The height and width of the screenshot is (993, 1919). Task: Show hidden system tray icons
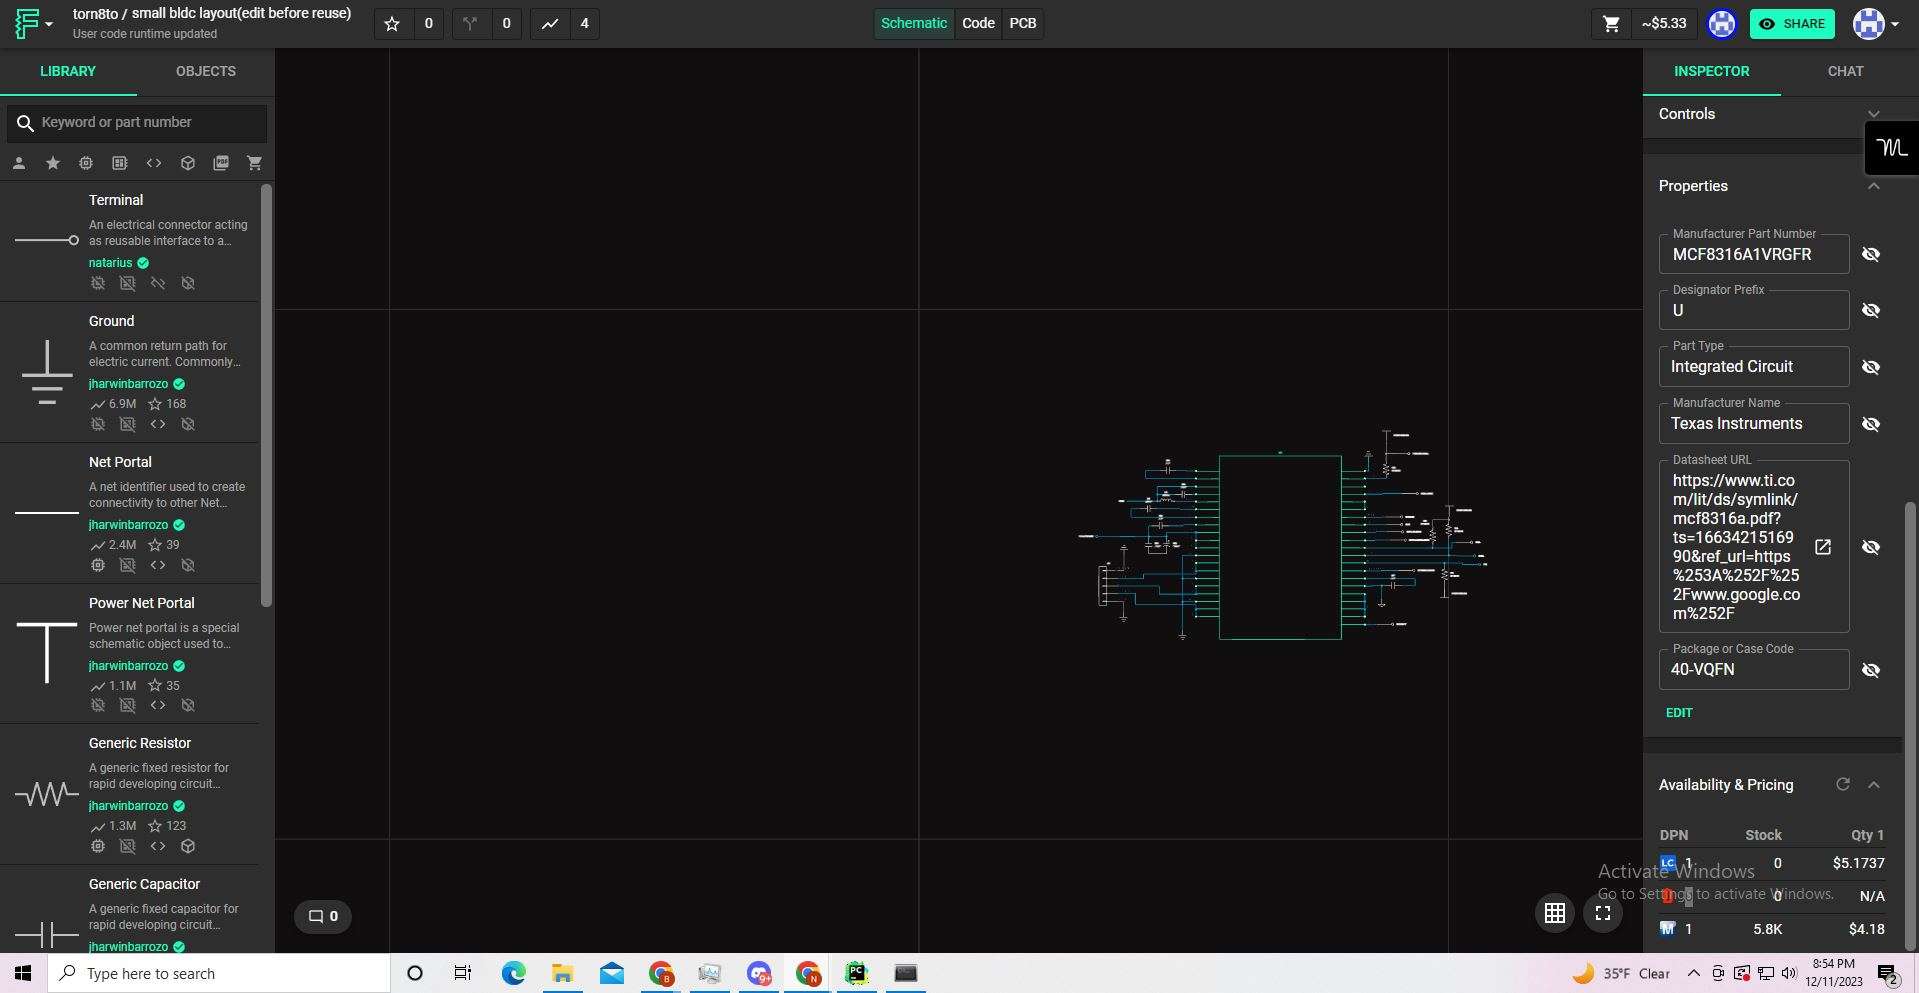click(1693, 973)
